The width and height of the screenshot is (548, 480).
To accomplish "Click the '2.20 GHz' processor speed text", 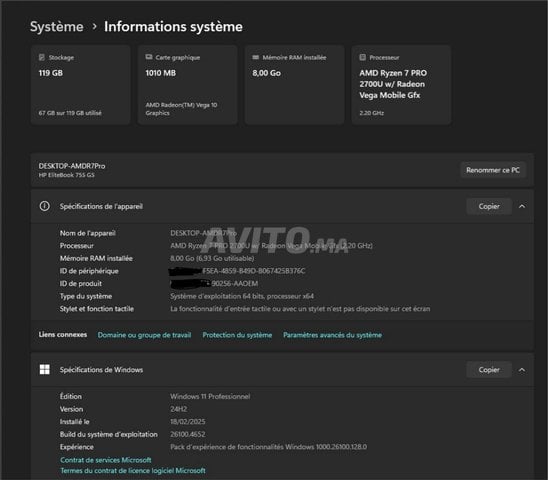I will 372,113.
